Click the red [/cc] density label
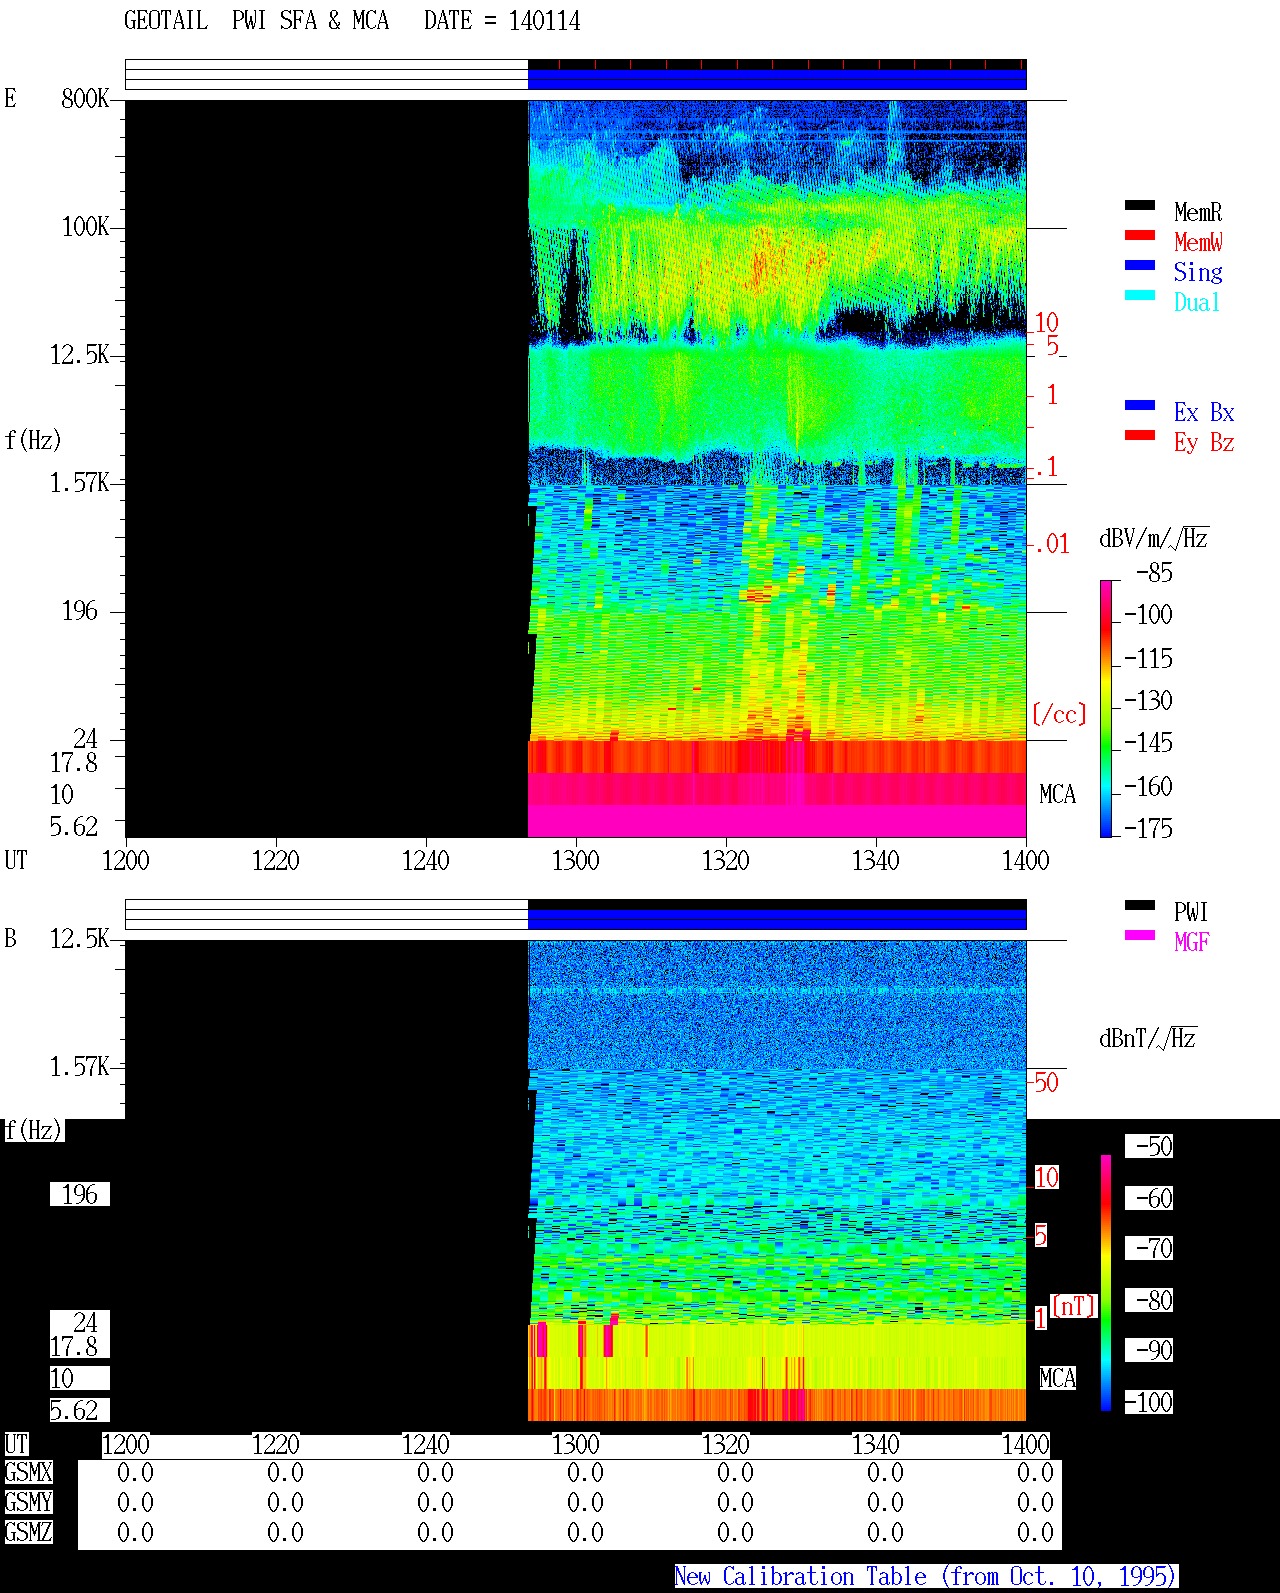 (1059, 714)
